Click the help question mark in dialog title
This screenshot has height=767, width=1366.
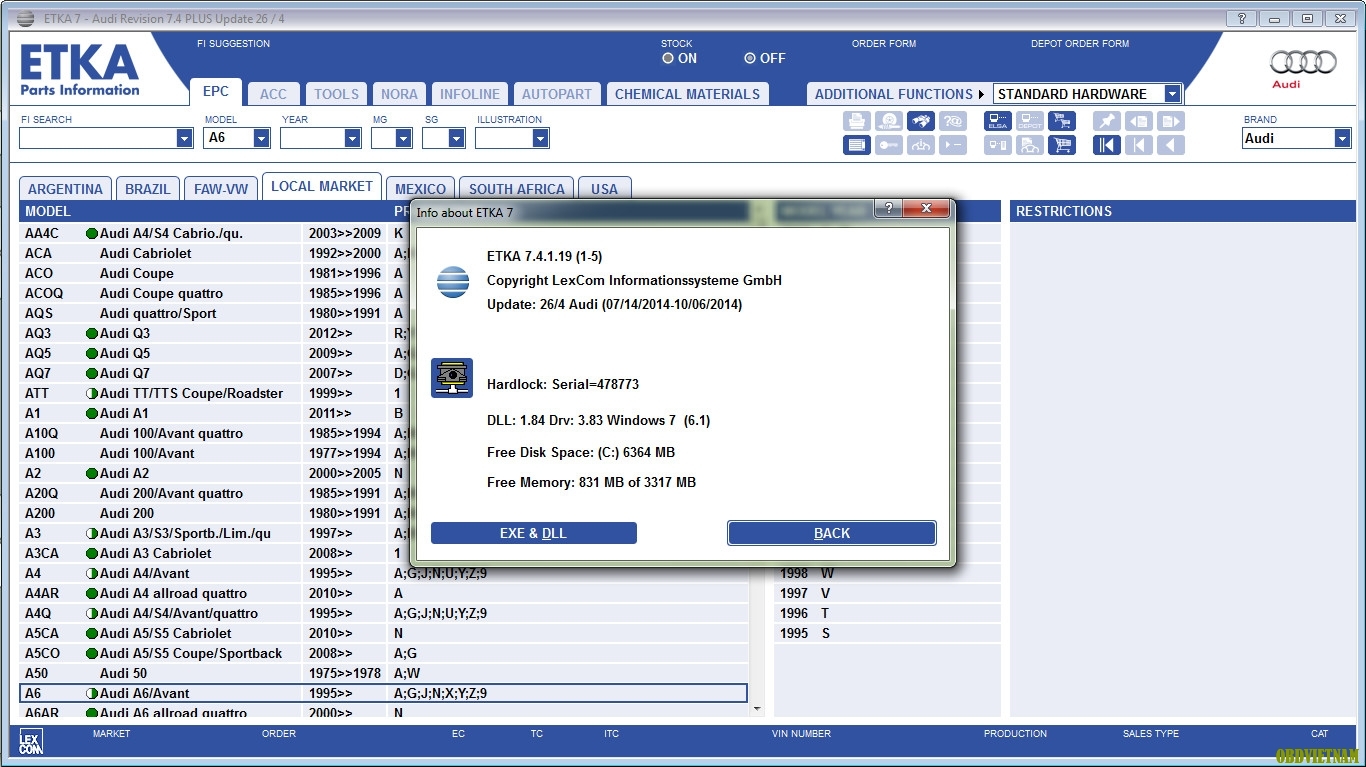click(x=888, y=208)
